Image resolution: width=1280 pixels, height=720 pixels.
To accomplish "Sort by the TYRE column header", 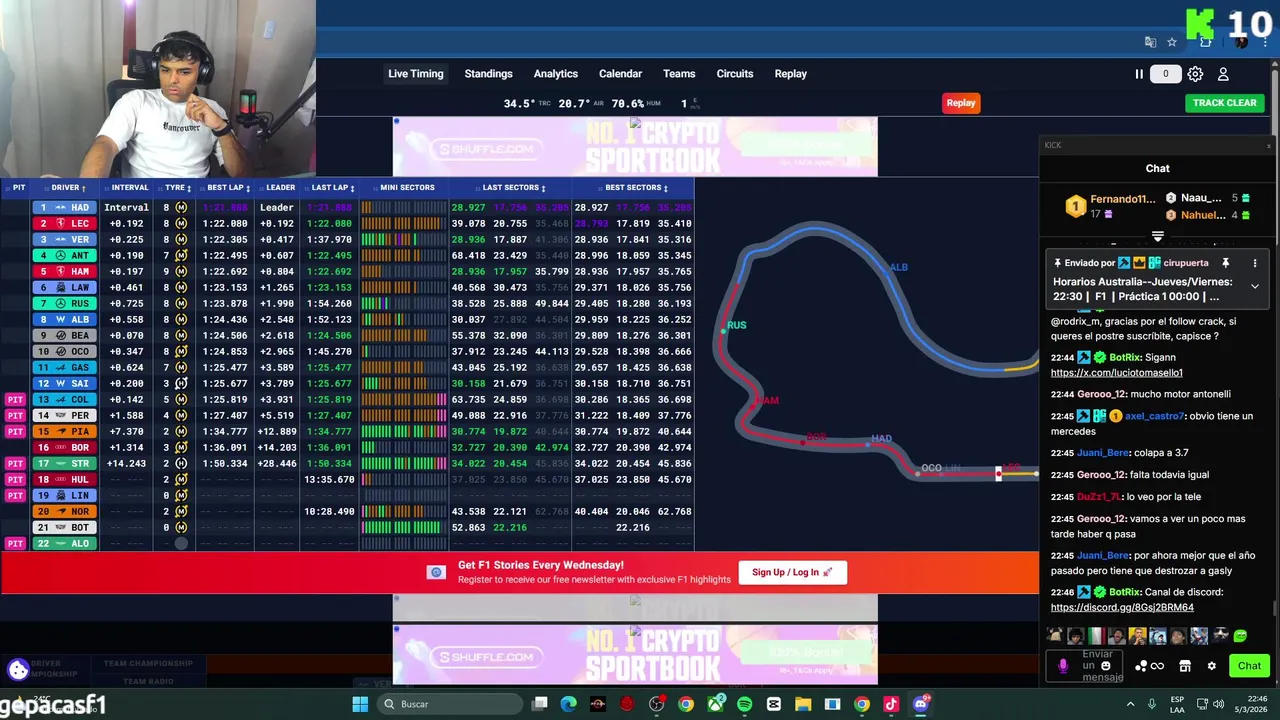I will click(x=178, y=188).
